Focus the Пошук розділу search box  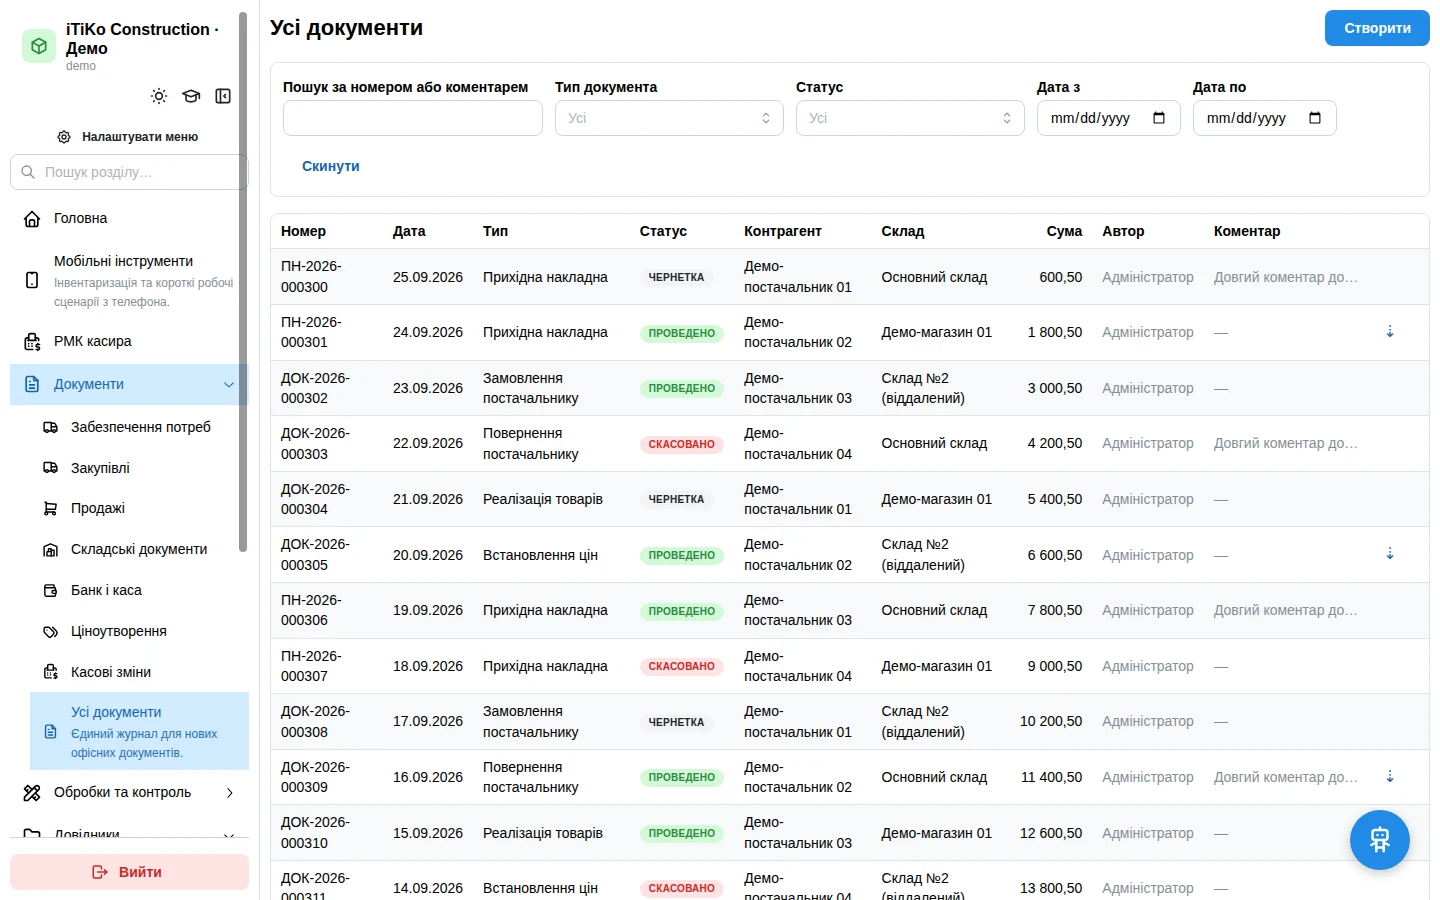click(x=129, y=172)
